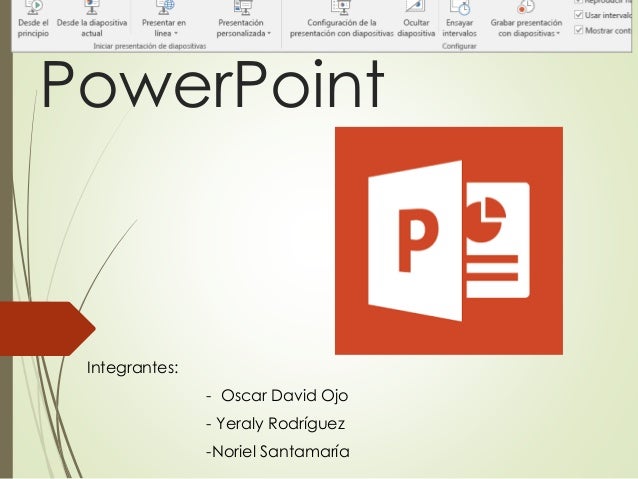
Task: Expand Grabar presentación dropdown arrow
Action: 558,33
